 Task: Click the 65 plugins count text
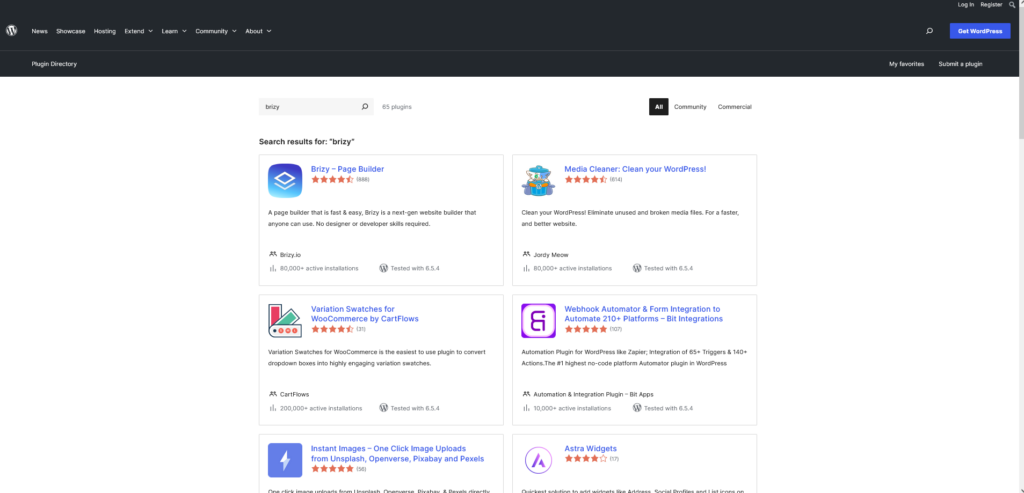[397, 106]
